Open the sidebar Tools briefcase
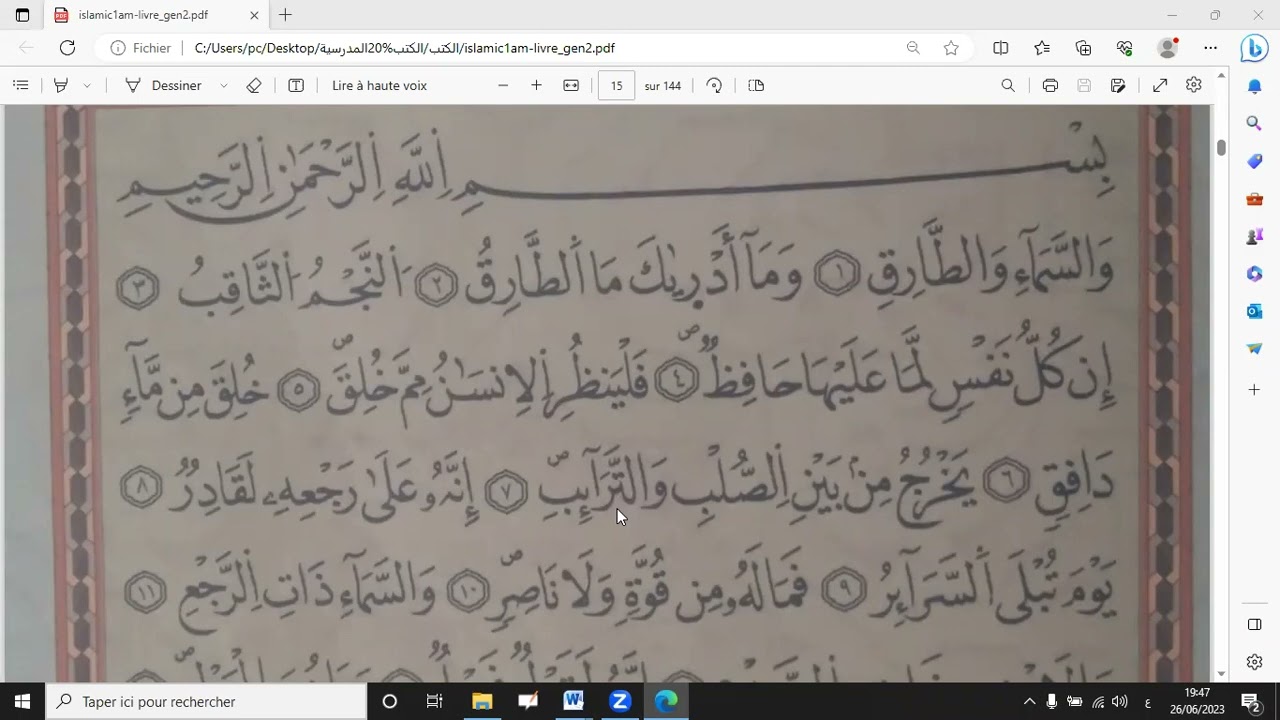The width and height of the screenshot is (1280, 720). click(x=1254, y=199)
